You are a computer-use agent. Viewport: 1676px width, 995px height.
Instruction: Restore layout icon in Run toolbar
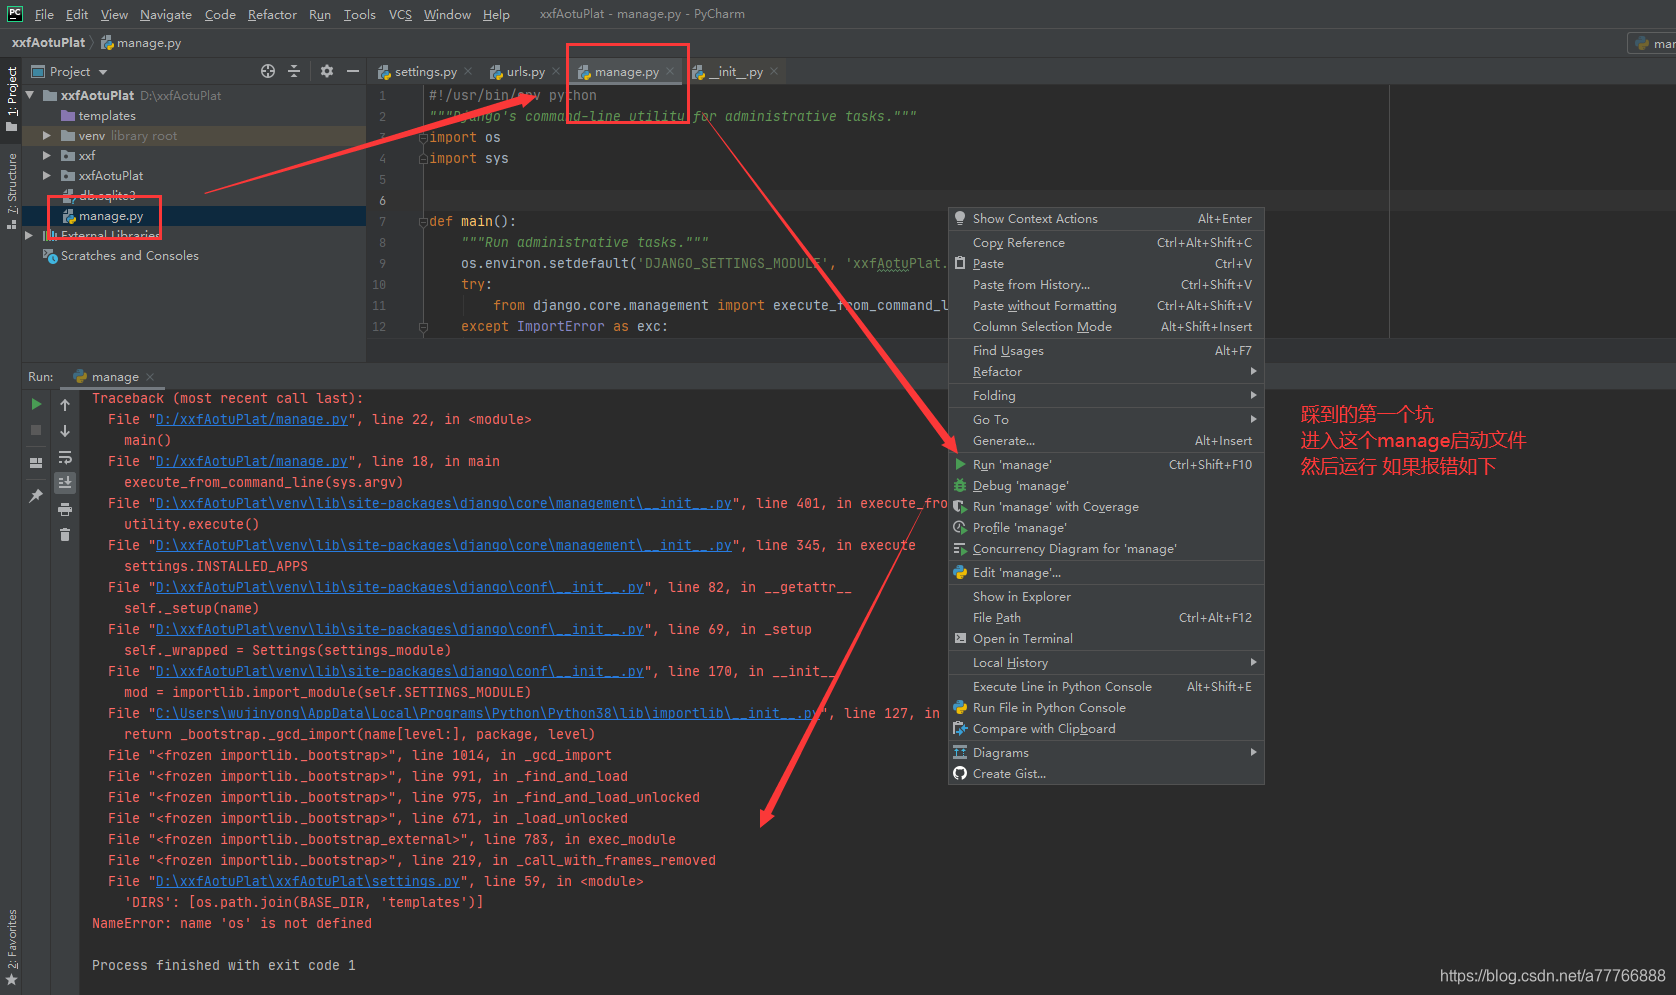[x=36, y=463]
